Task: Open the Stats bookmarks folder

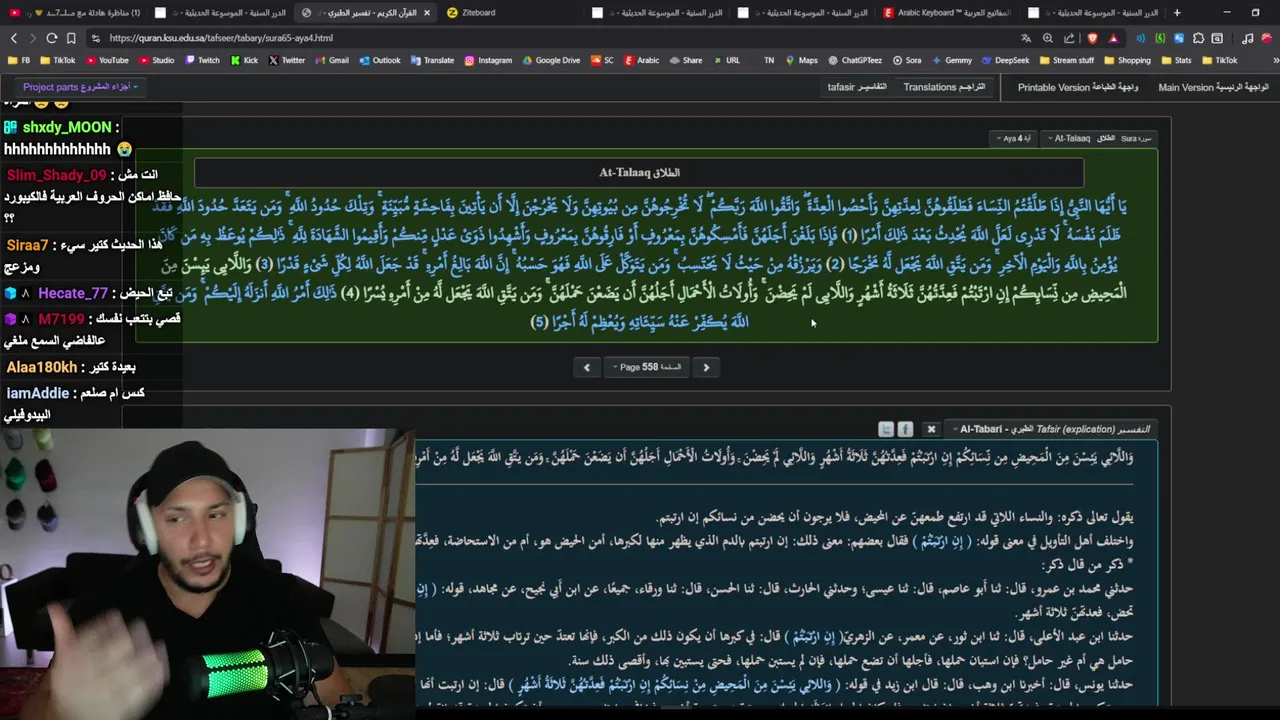Action: pos(1176,60)
